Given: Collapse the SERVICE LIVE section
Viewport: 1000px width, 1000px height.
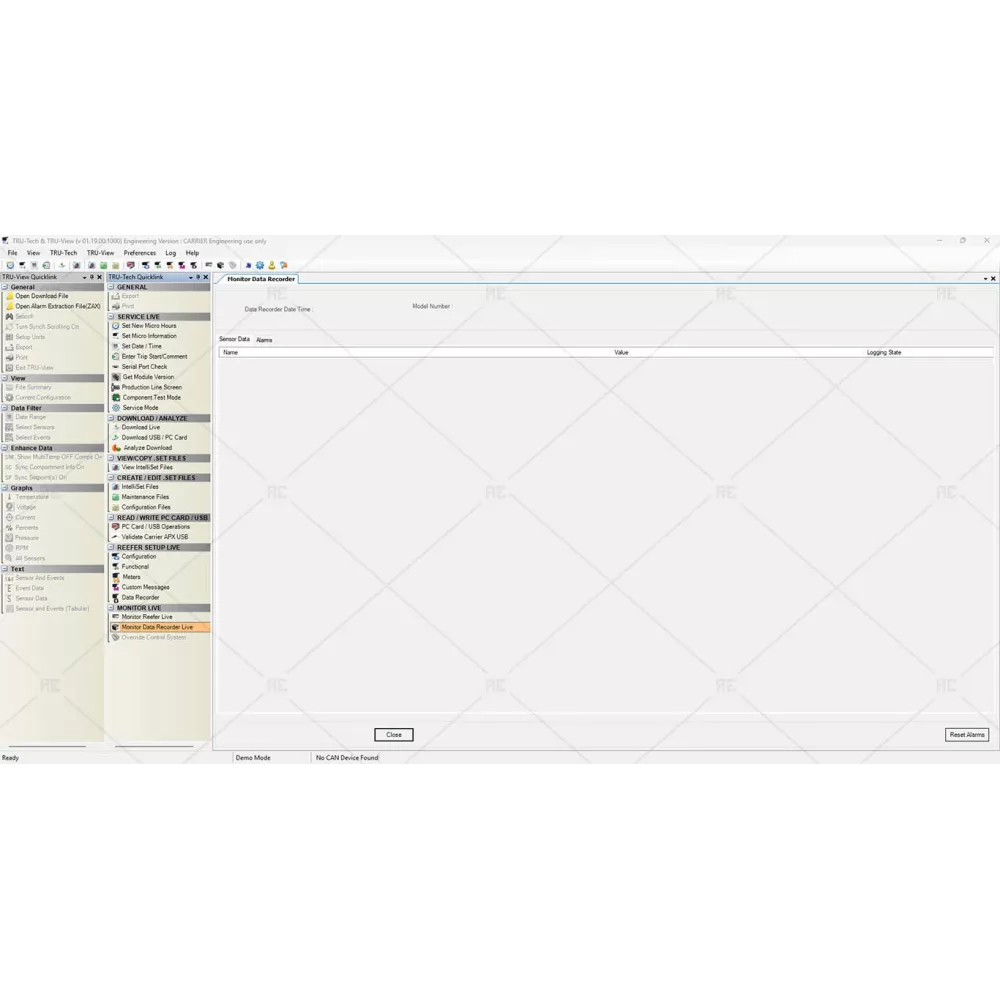Looking at the screenshot, I should (112, 316).
